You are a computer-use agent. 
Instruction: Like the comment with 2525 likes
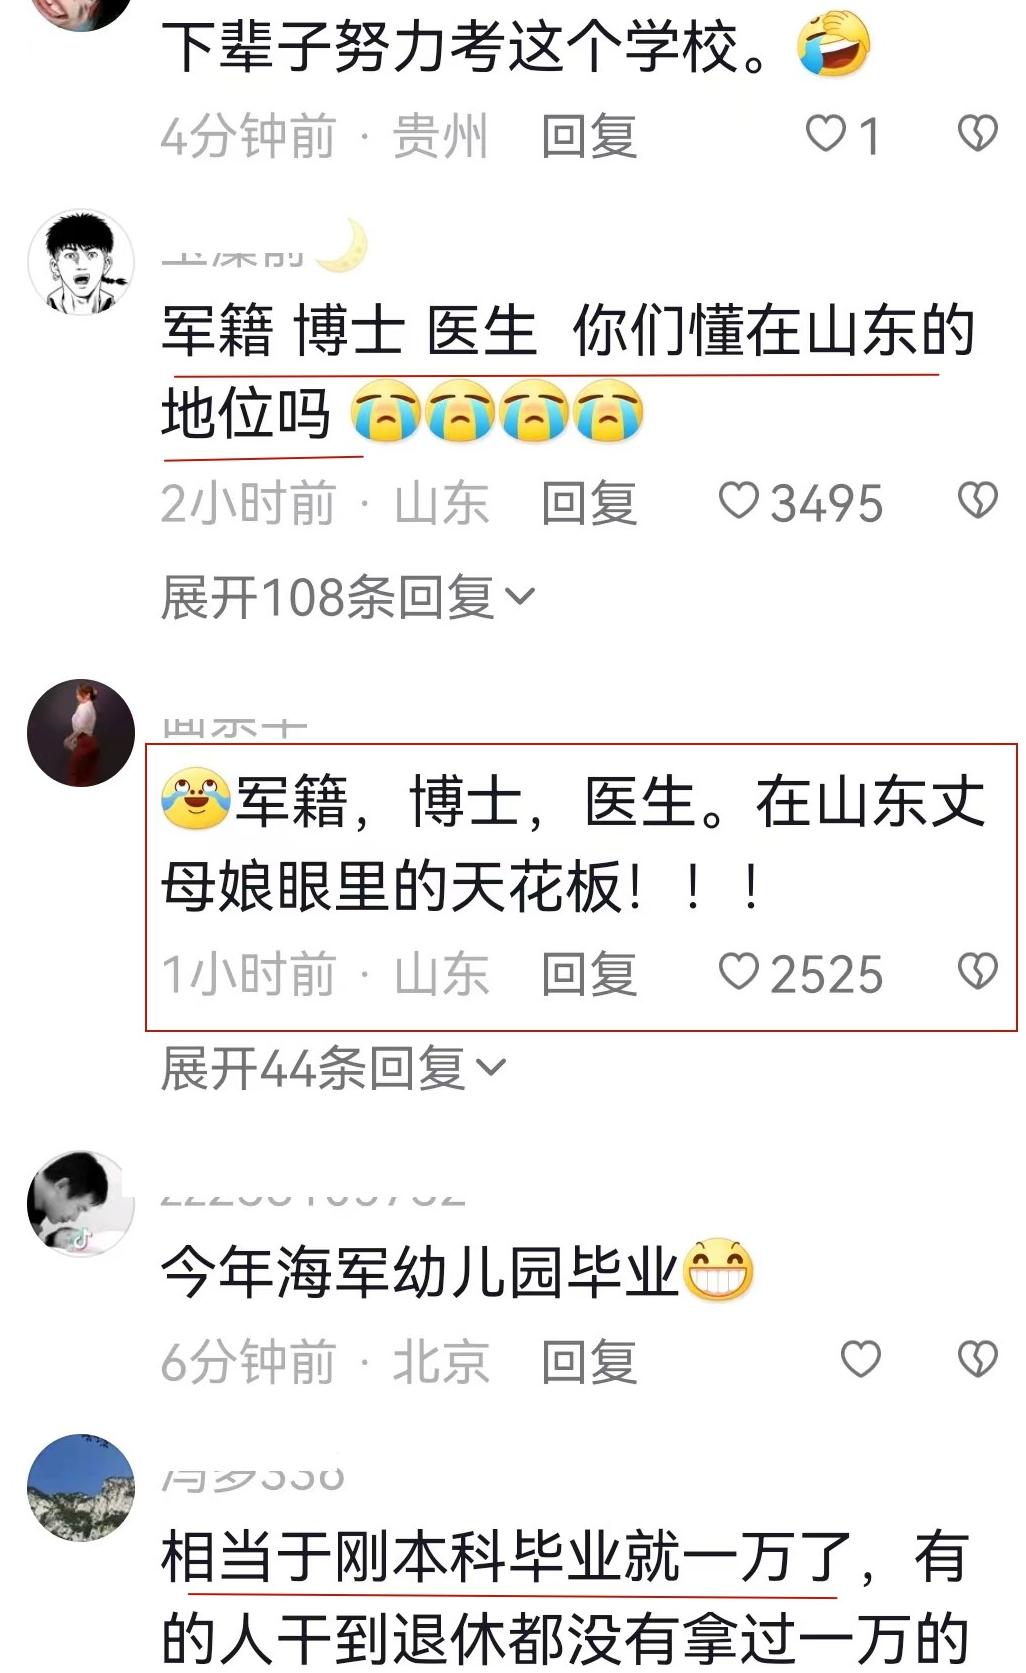point(739,972)
